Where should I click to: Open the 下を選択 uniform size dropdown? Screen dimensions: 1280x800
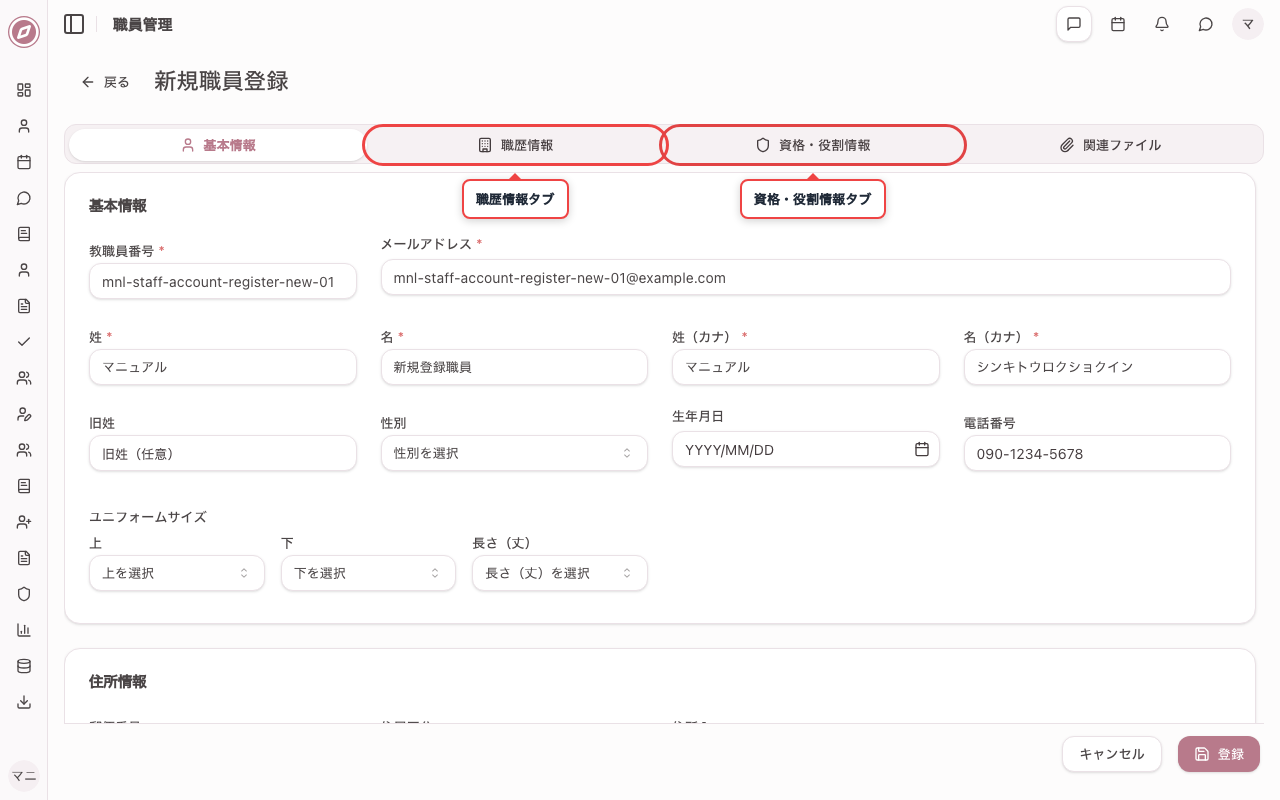368,573
